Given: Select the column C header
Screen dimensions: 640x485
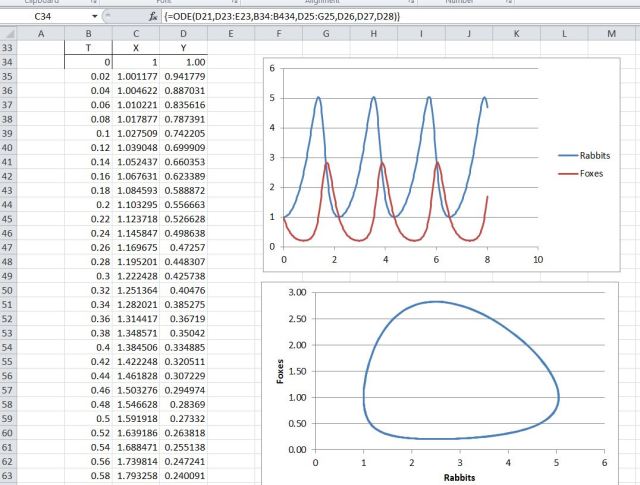Looking at the screenshot, I should pos(132,33).
